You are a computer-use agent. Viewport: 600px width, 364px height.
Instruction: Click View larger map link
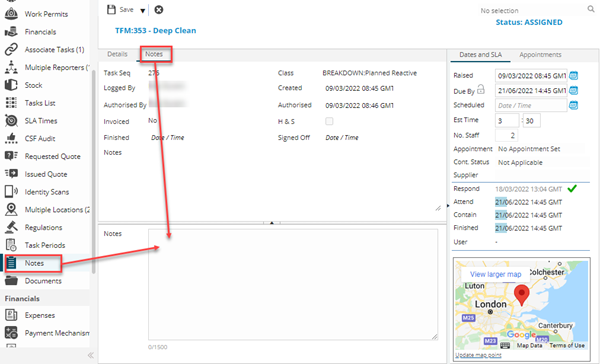496,274
